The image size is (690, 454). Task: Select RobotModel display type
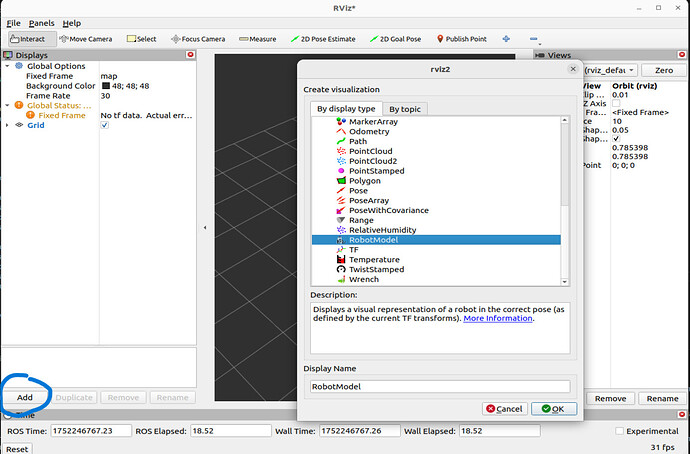click(436, 240)
